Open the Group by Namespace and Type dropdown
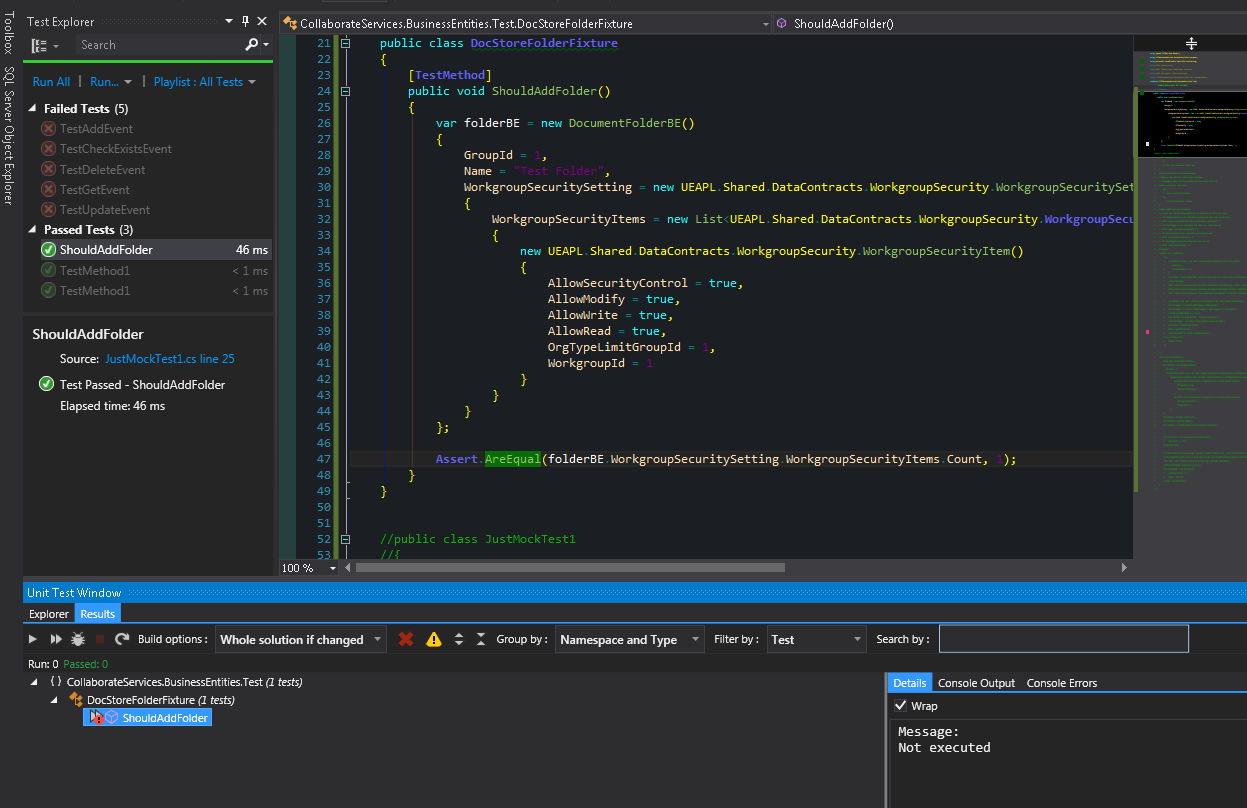Image resolution: width=1247 pixels, height=808 pixels. coord(629,640)
